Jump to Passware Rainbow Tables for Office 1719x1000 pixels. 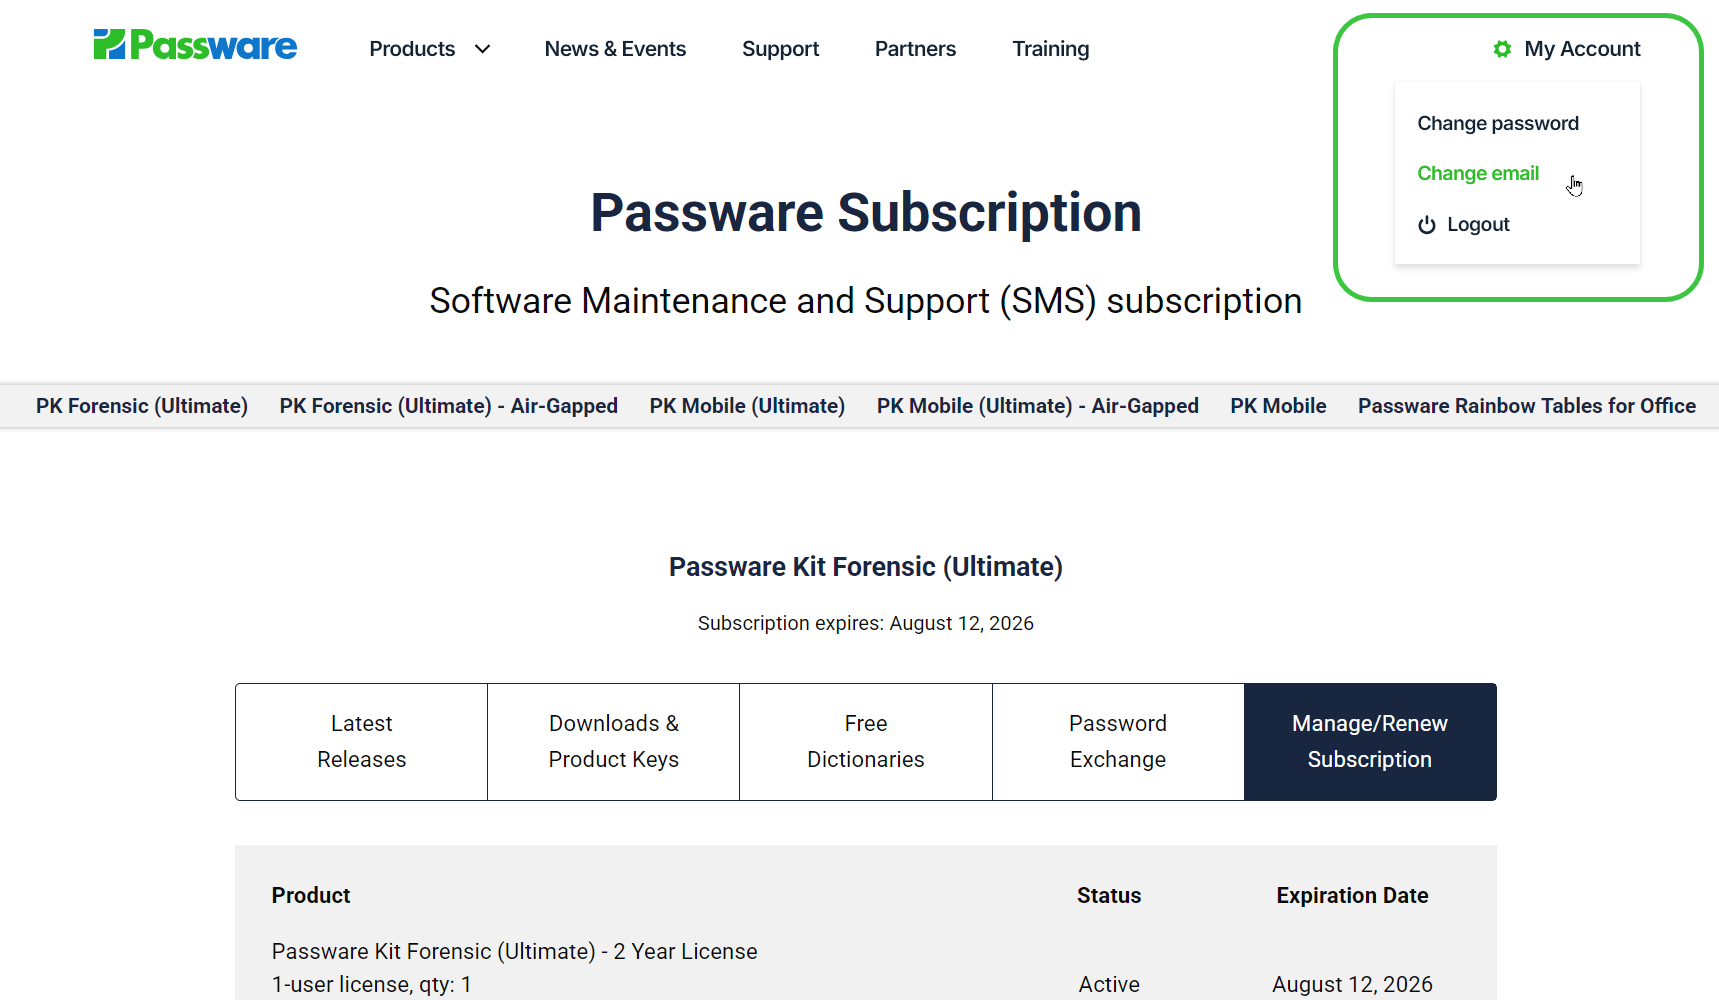point(1526,406)
